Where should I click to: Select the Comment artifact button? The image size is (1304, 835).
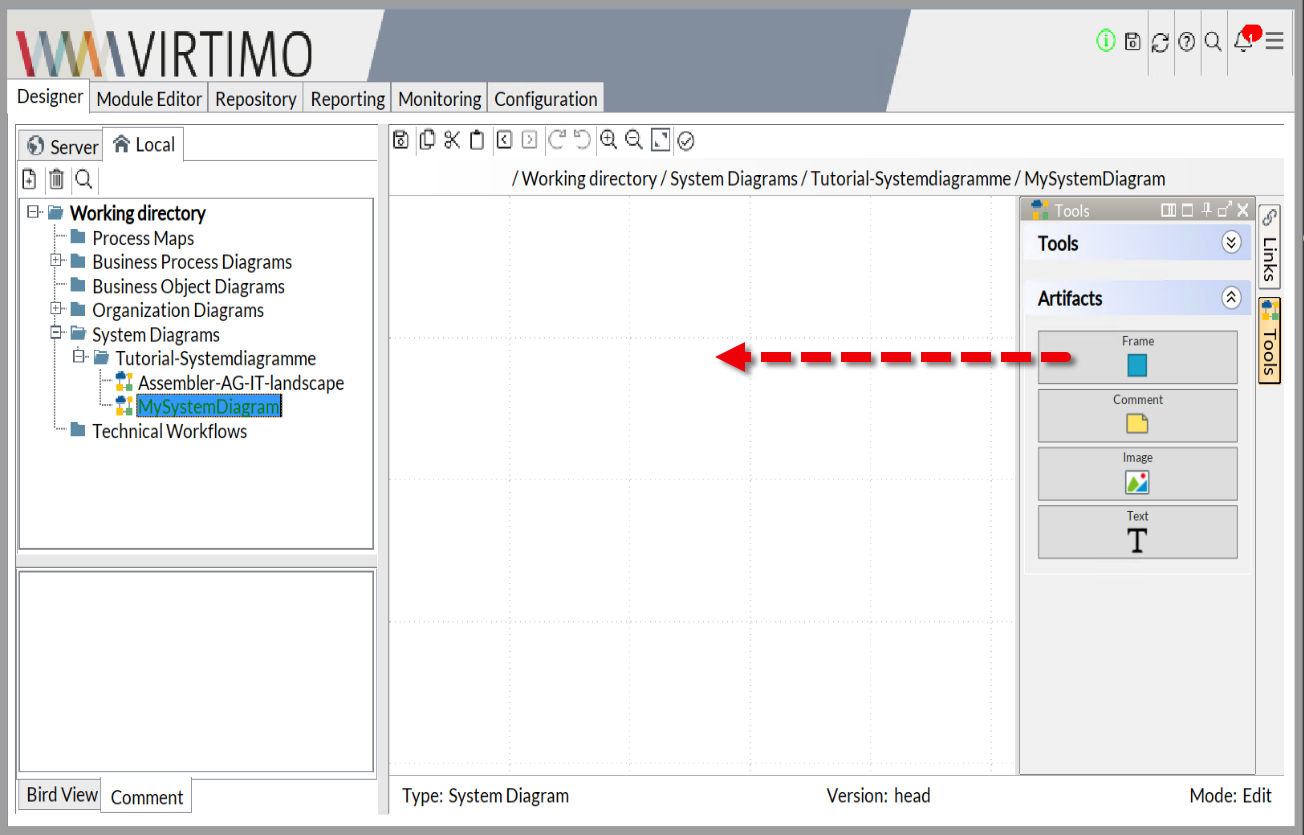pos(1137,415)
